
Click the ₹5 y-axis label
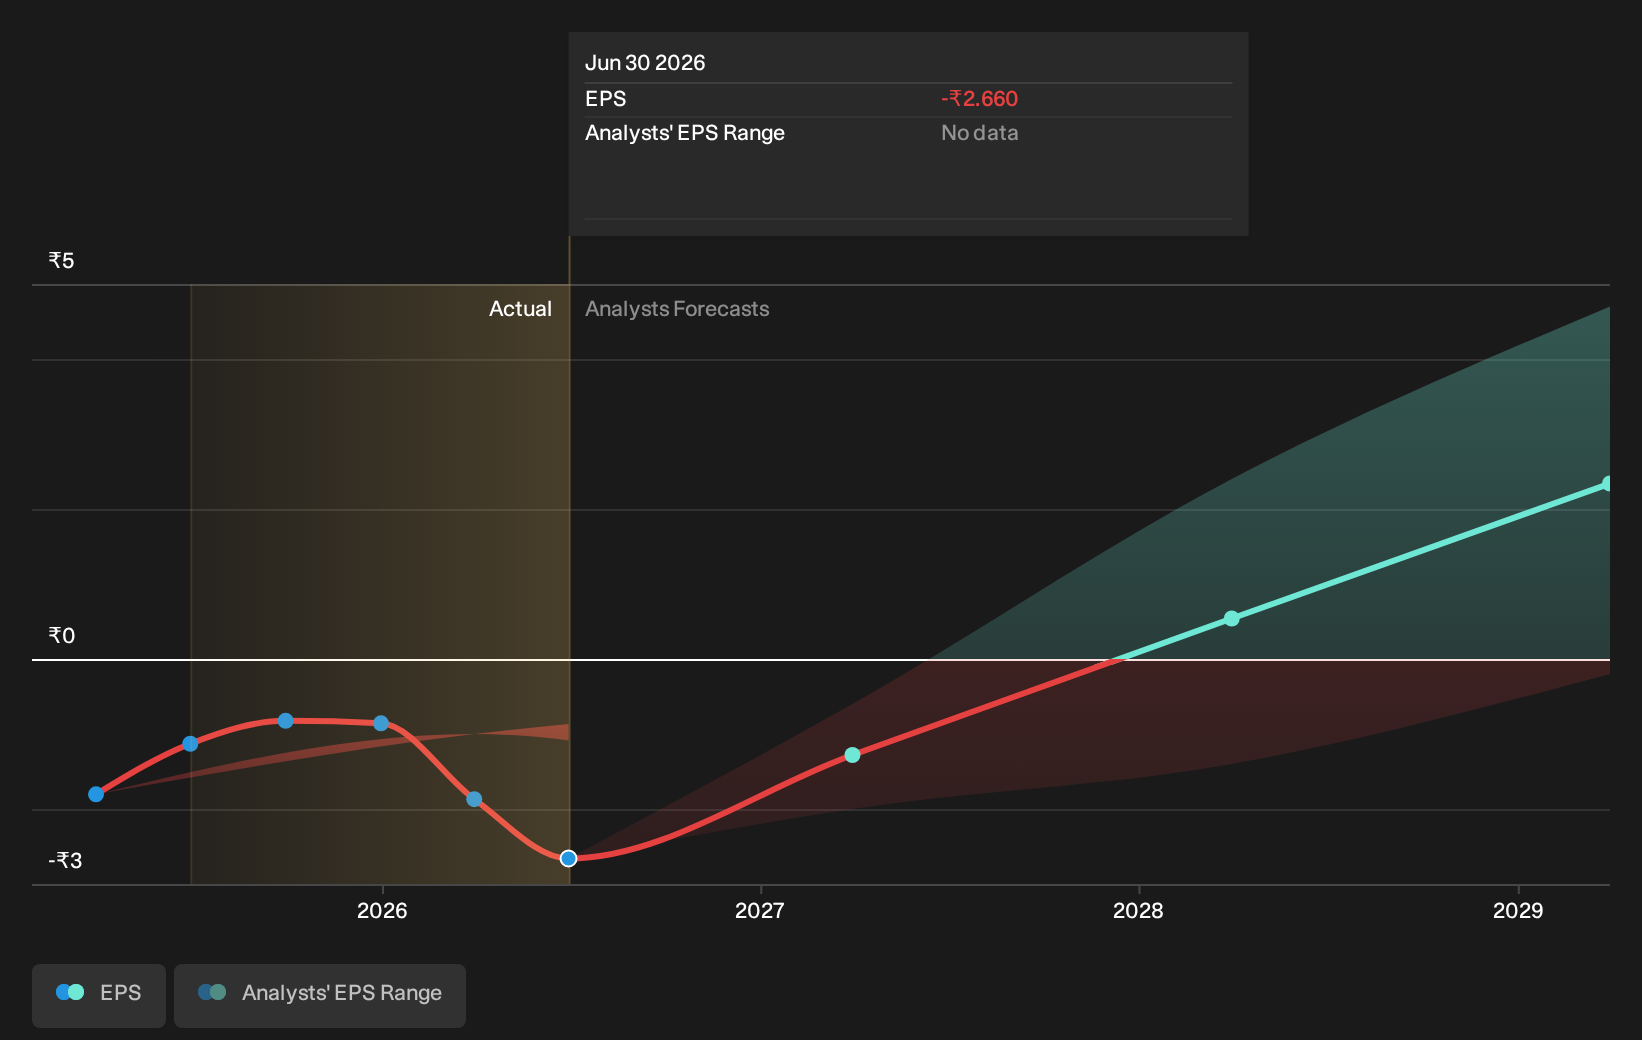coord(62,261)
